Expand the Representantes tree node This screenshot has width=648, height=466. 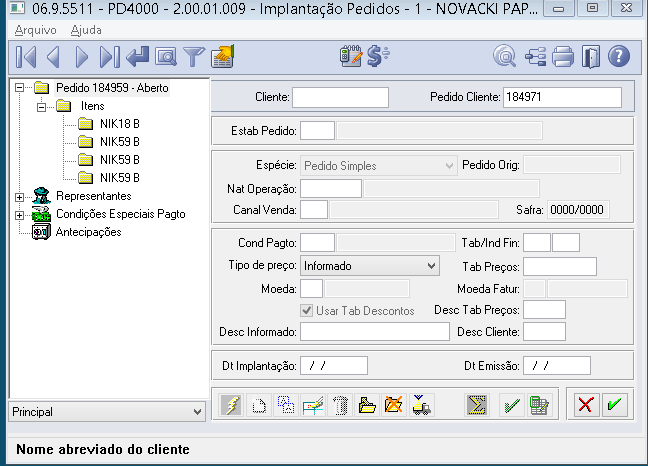coord(19,197)
